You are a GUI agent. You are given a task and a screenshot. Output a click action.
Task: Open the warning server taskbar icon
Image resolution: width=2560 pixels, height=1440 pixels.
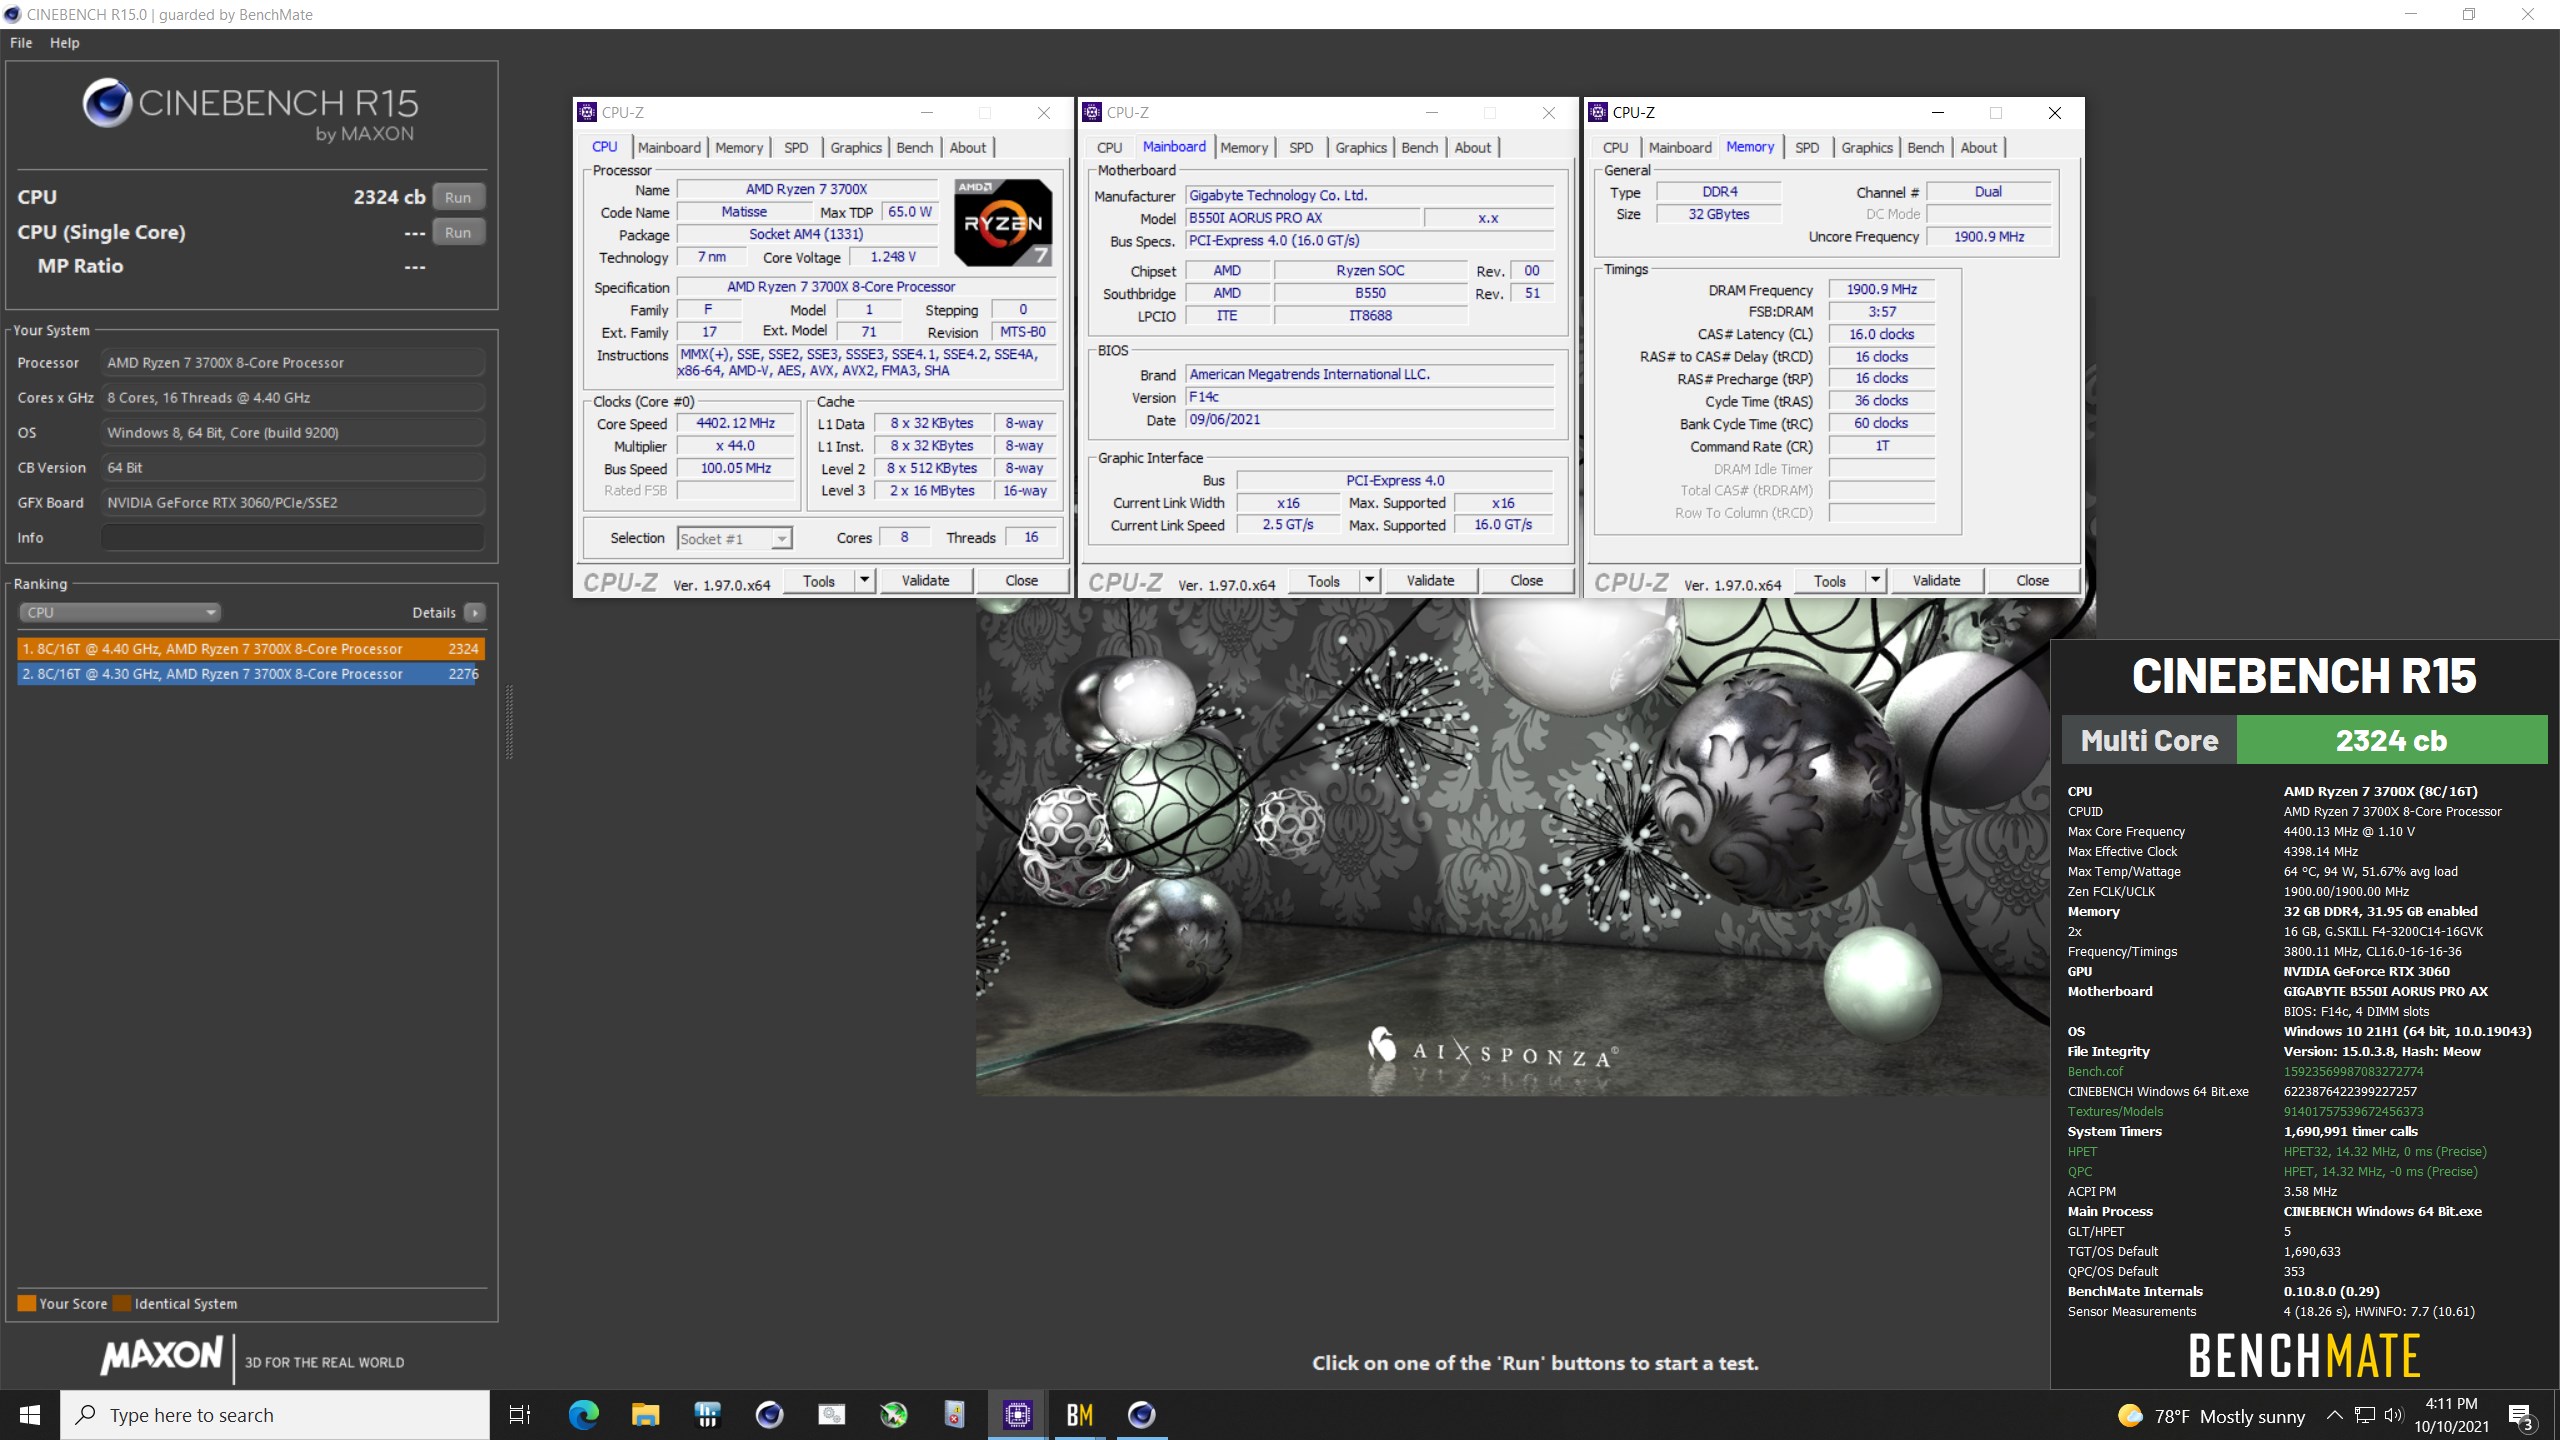tap(955, 1414)
